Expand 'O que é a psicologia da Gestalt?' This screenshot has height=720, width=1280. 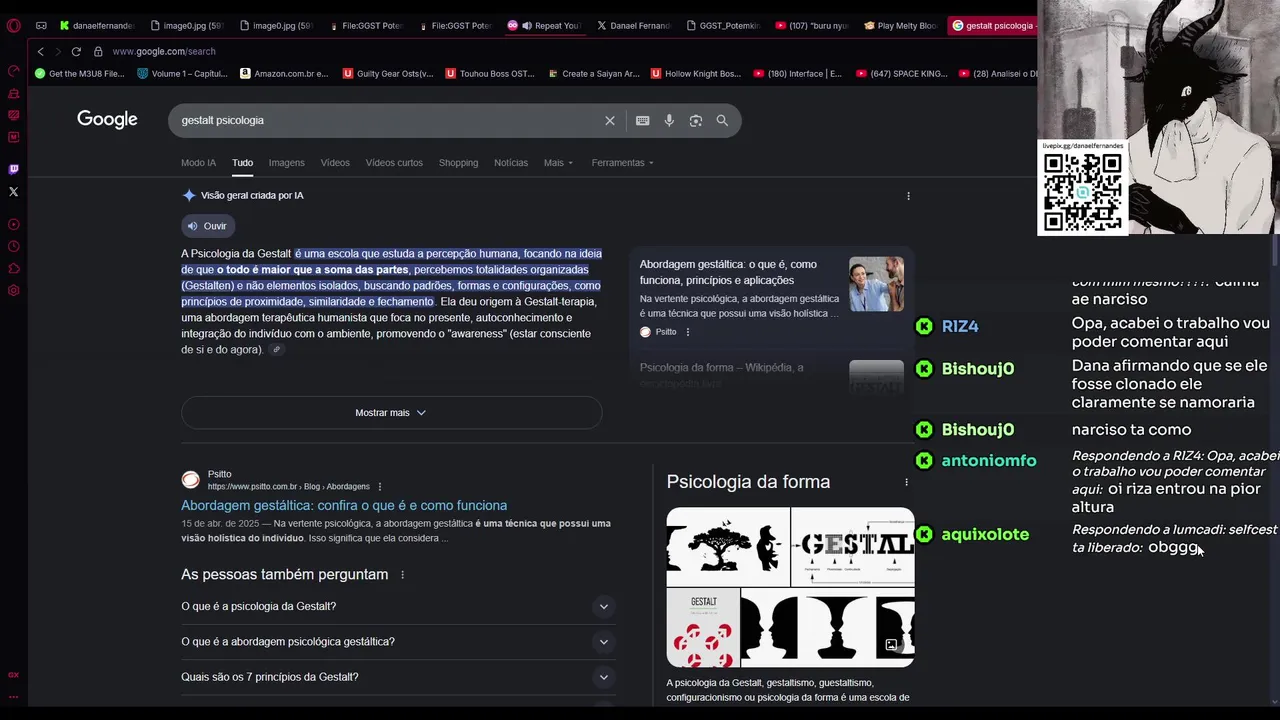(398, 607)
